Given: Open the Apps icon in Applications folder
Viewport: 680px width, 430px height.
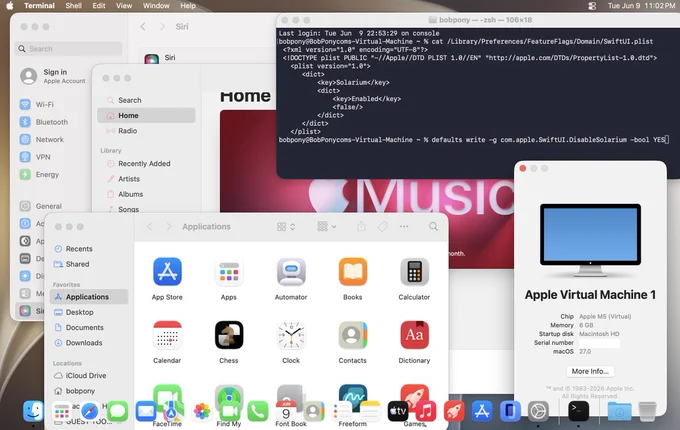Looking at the screenshot, I should tap(229, 272).
